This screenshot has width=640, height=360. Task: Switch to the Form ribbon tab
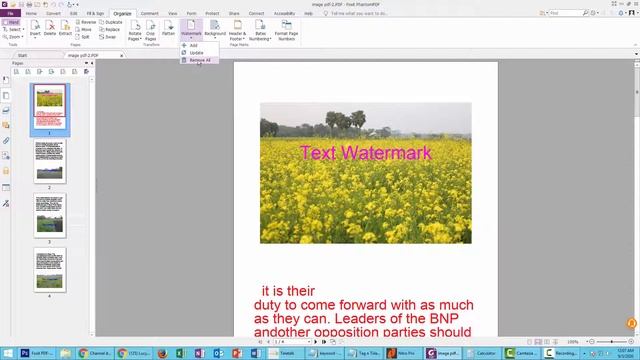[191, 13]
